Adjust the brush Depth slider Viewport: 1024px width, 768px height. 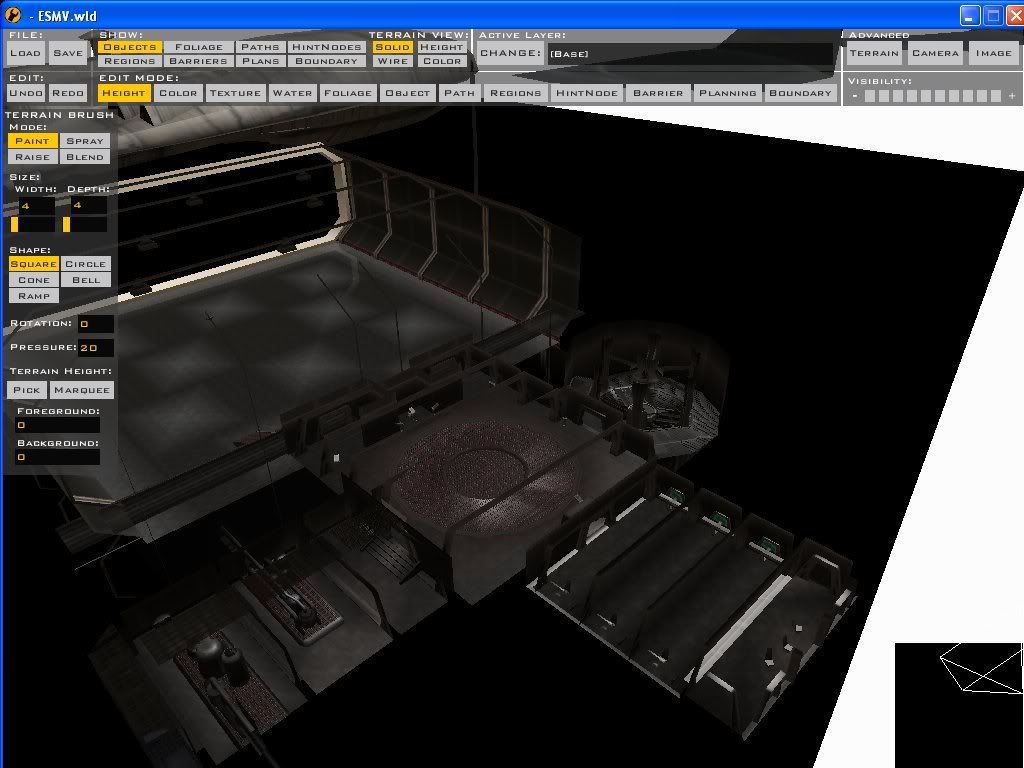85,225
